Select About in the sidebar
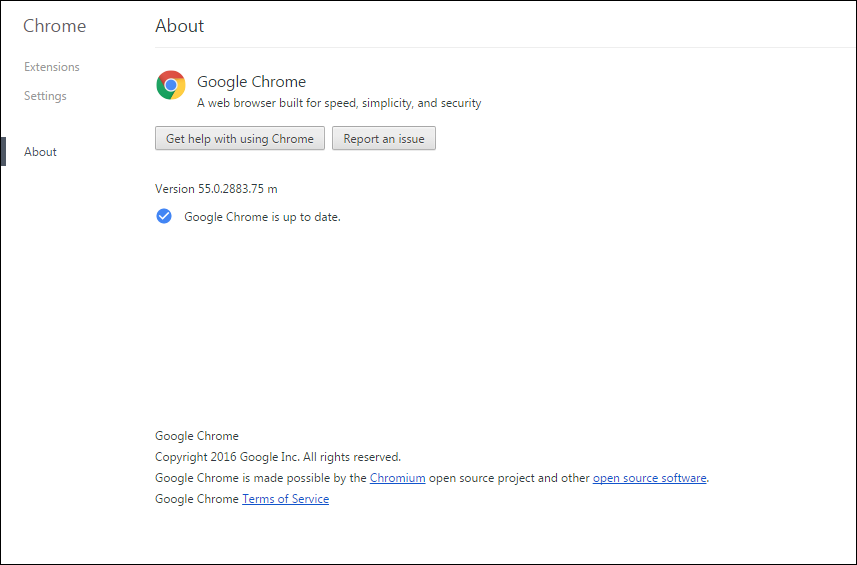 pos(40,152)
